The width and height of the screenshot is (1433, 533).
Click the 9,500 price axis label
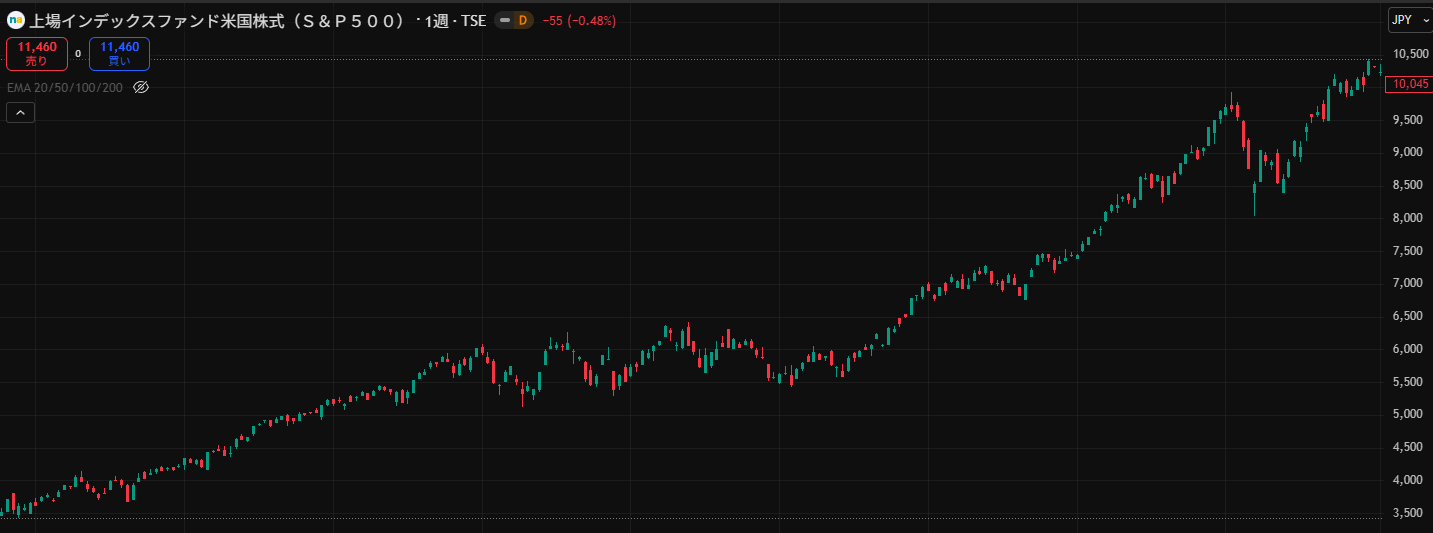1409,120
